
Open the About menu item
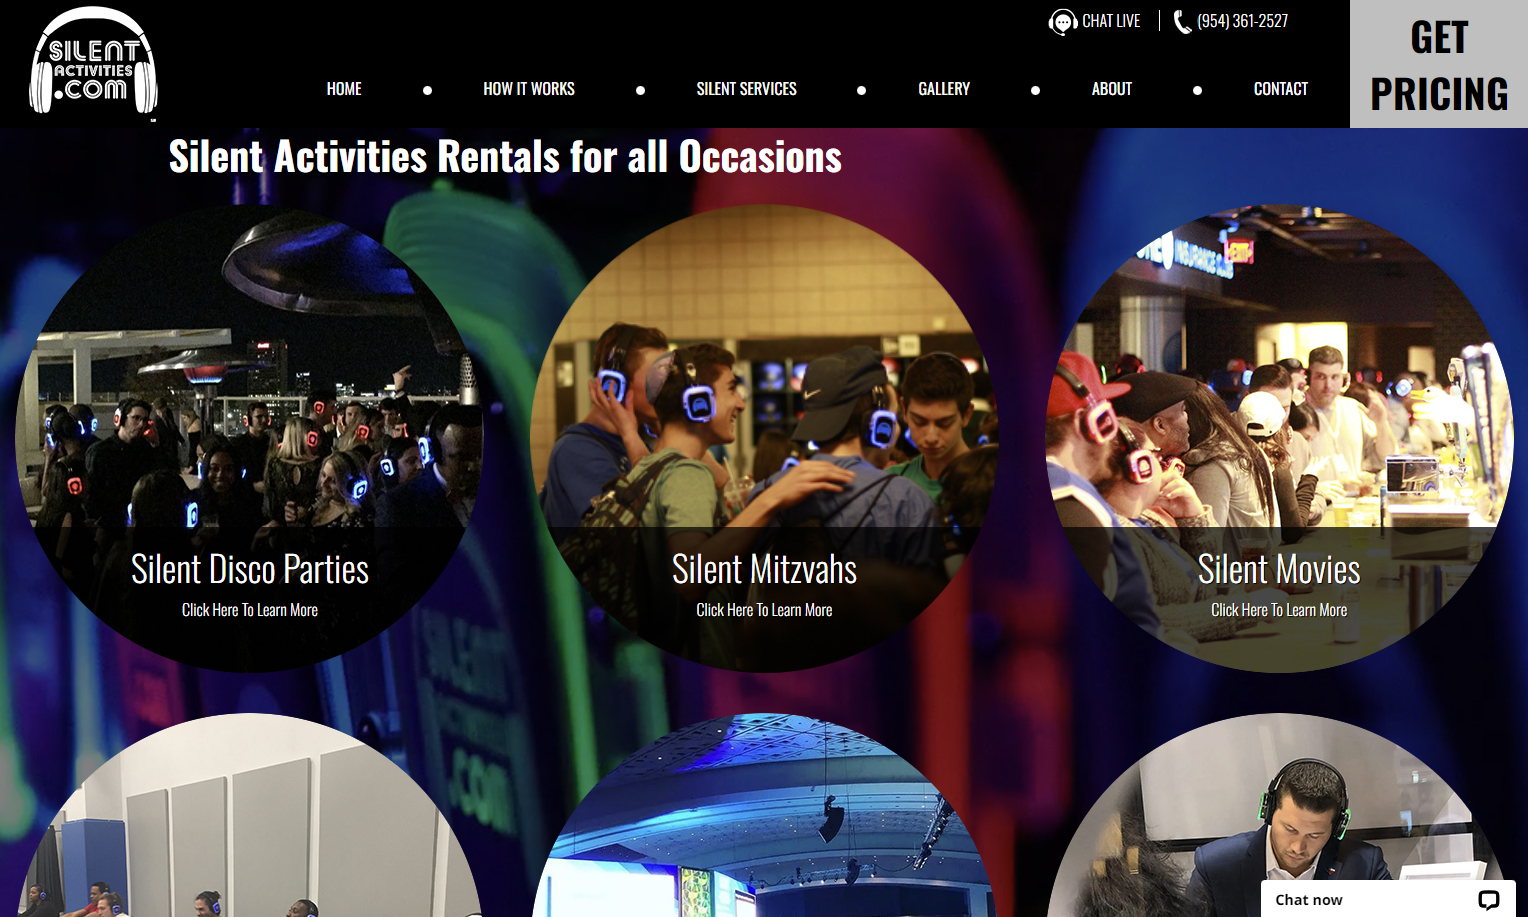click(1112, 89)
